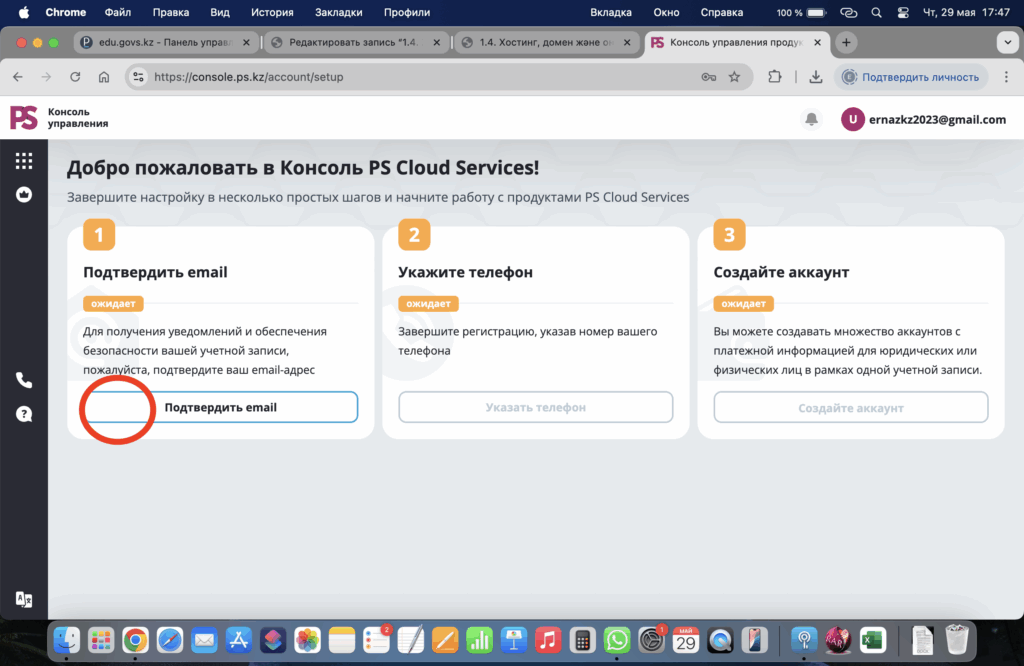Expand the Chrome tab search dropdown
Image resolution: width=1024 pixels, height=666 pixels.
coord(1007,43)
